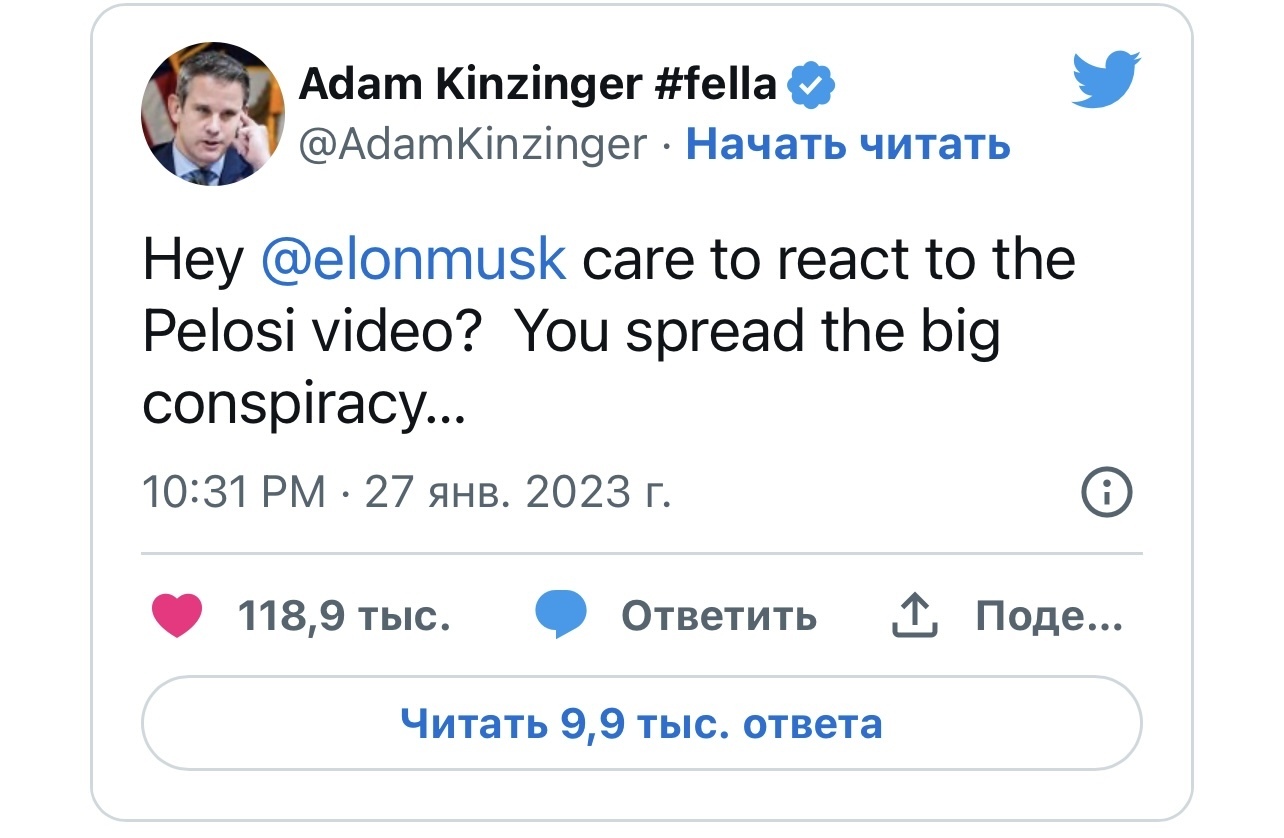The width and height of the screenshot is (1284, 838).
Task: Click the blue reply bubble icon
Action: point(561,615)
